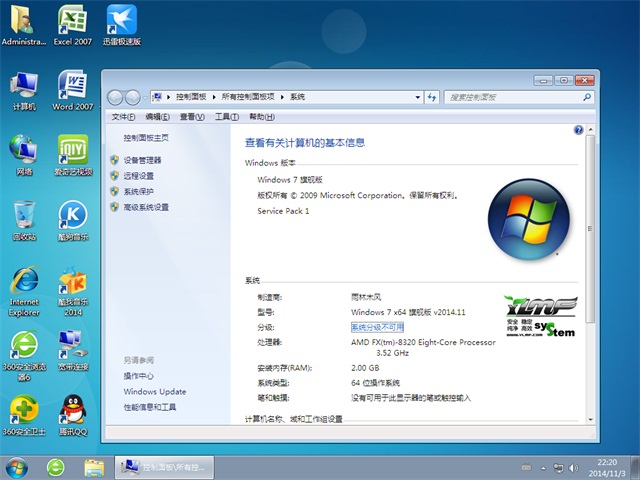Select the text Windows 7 x64 旗舰版 v2014.11
Screen dimensions: 640x480
408,312
